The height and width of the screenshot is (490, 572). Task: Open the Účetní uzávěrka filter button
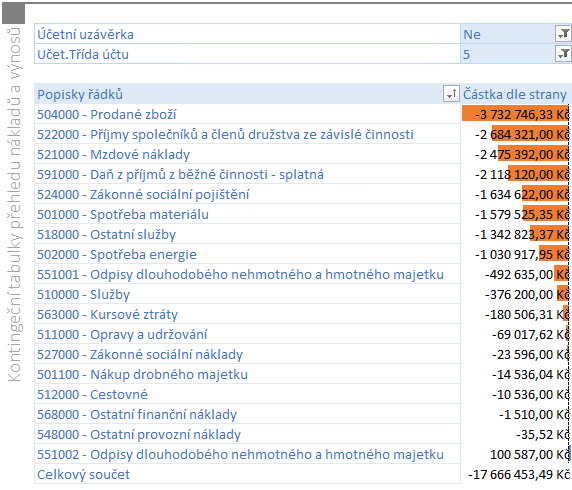tap(563, 34)
